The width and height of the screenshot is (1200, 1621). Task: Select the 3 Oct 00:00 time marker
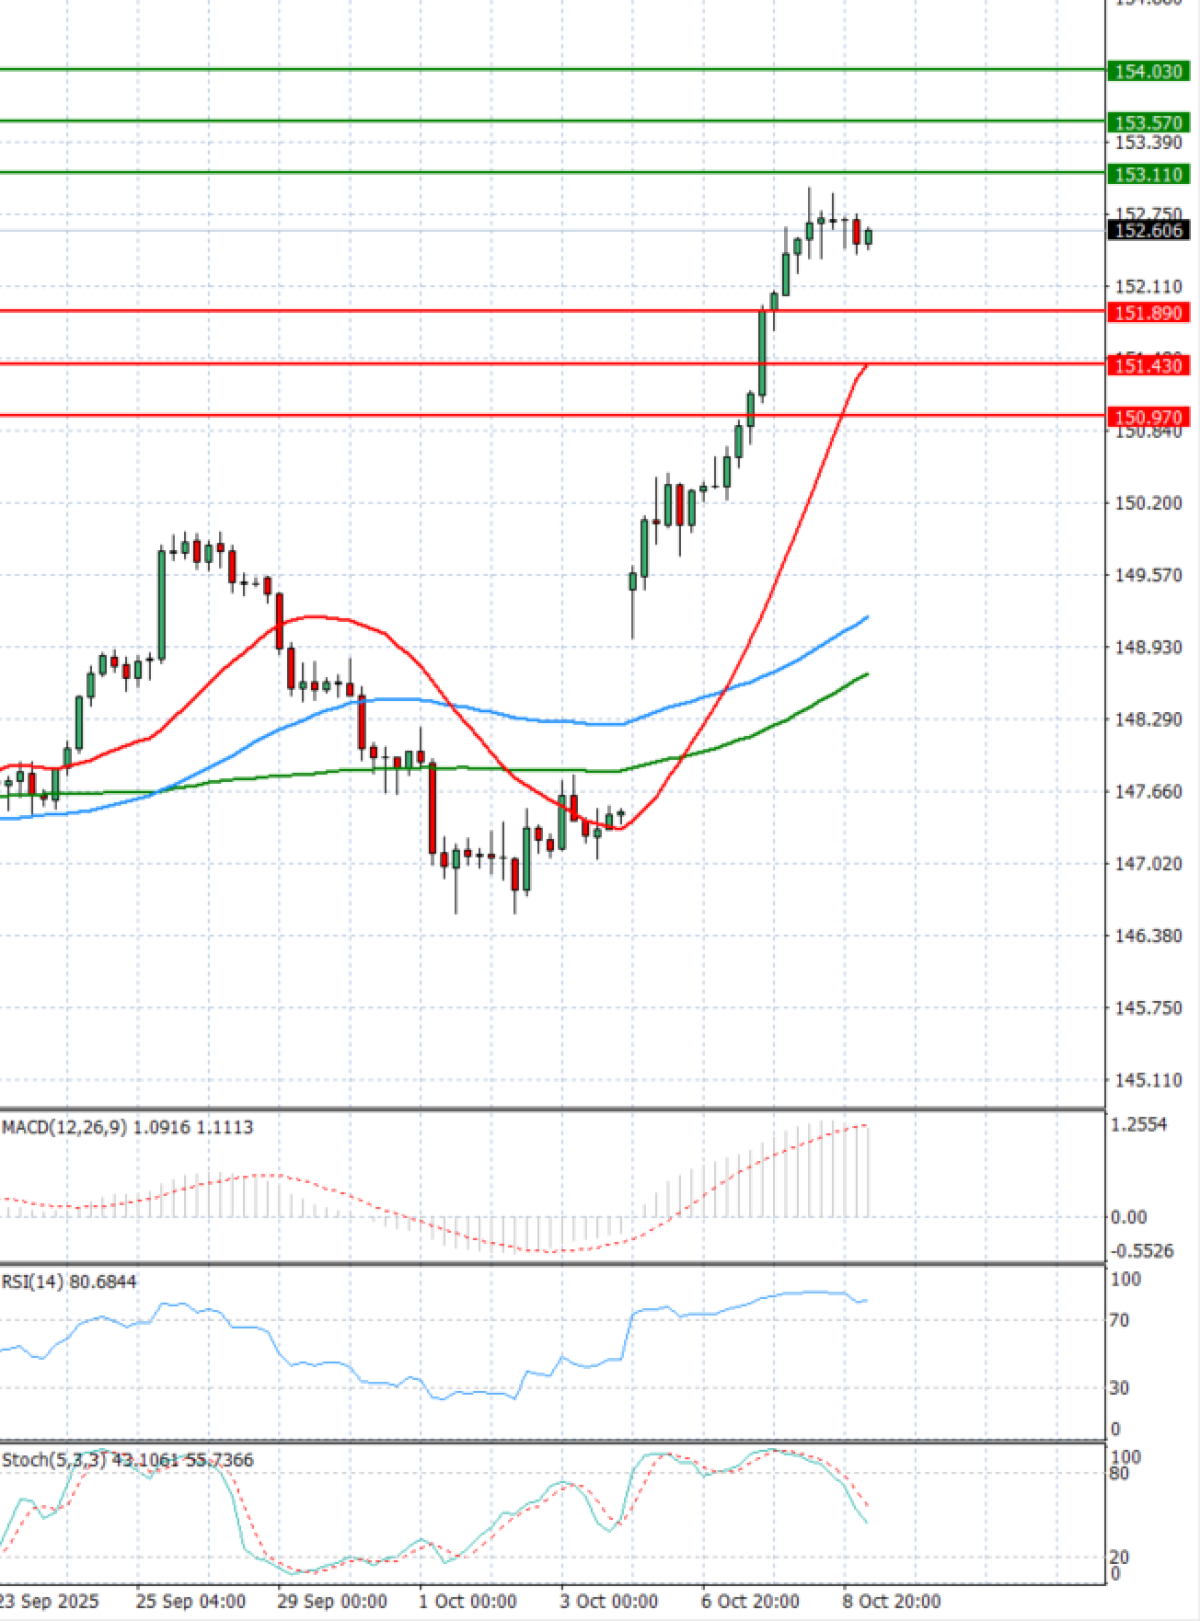coord(608,1601)
